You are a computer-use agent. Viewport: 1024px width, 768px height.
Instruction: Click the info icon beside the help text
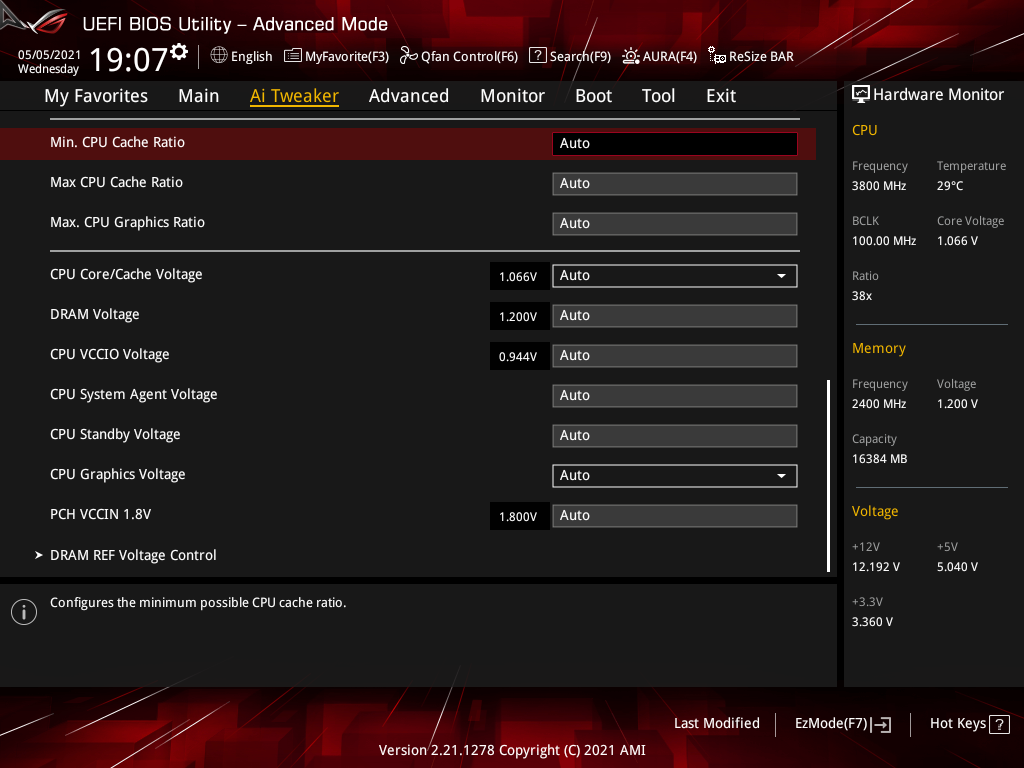pyautogui.click(x=24, y=612)
